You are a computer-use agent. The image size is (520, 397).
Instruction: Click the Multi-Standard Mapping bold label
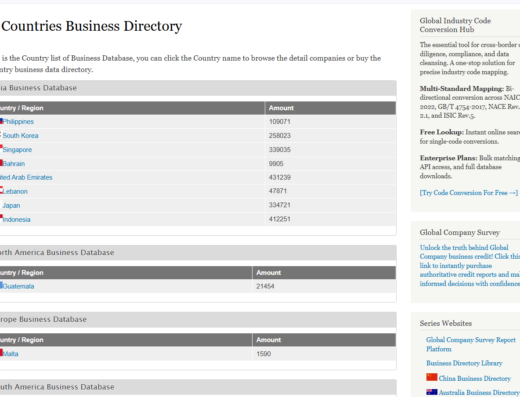(x=462, y=89)
